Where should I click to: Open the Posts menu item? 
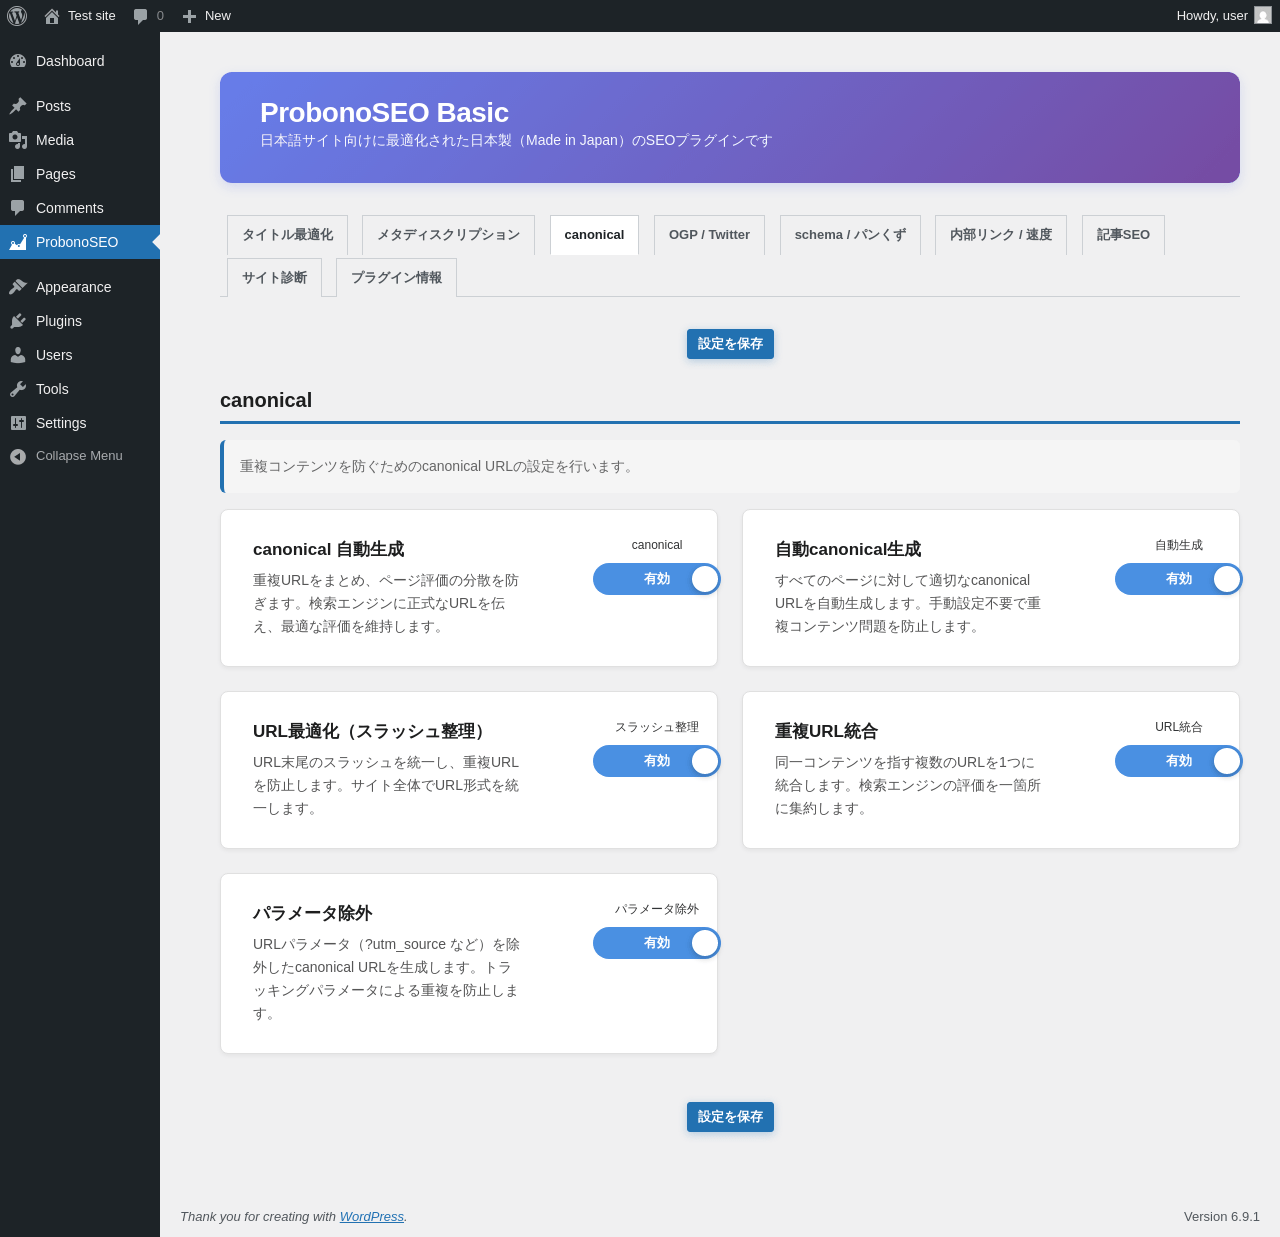click(80, 106)
